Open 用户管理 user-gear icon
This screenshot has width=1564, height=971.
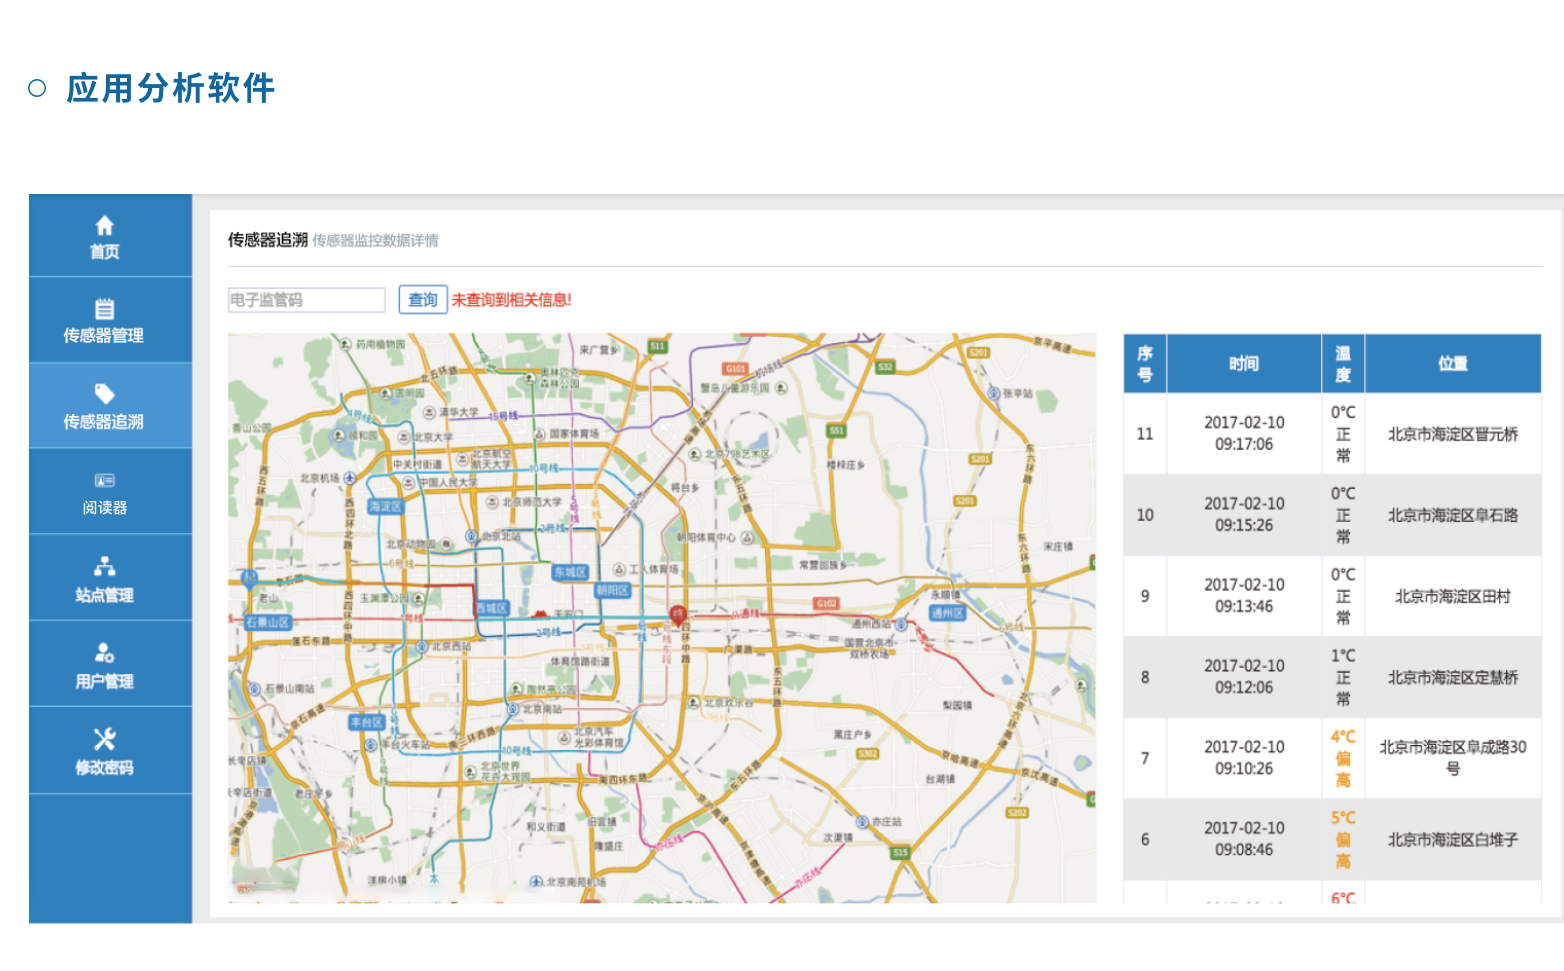(x=104, y=653)
